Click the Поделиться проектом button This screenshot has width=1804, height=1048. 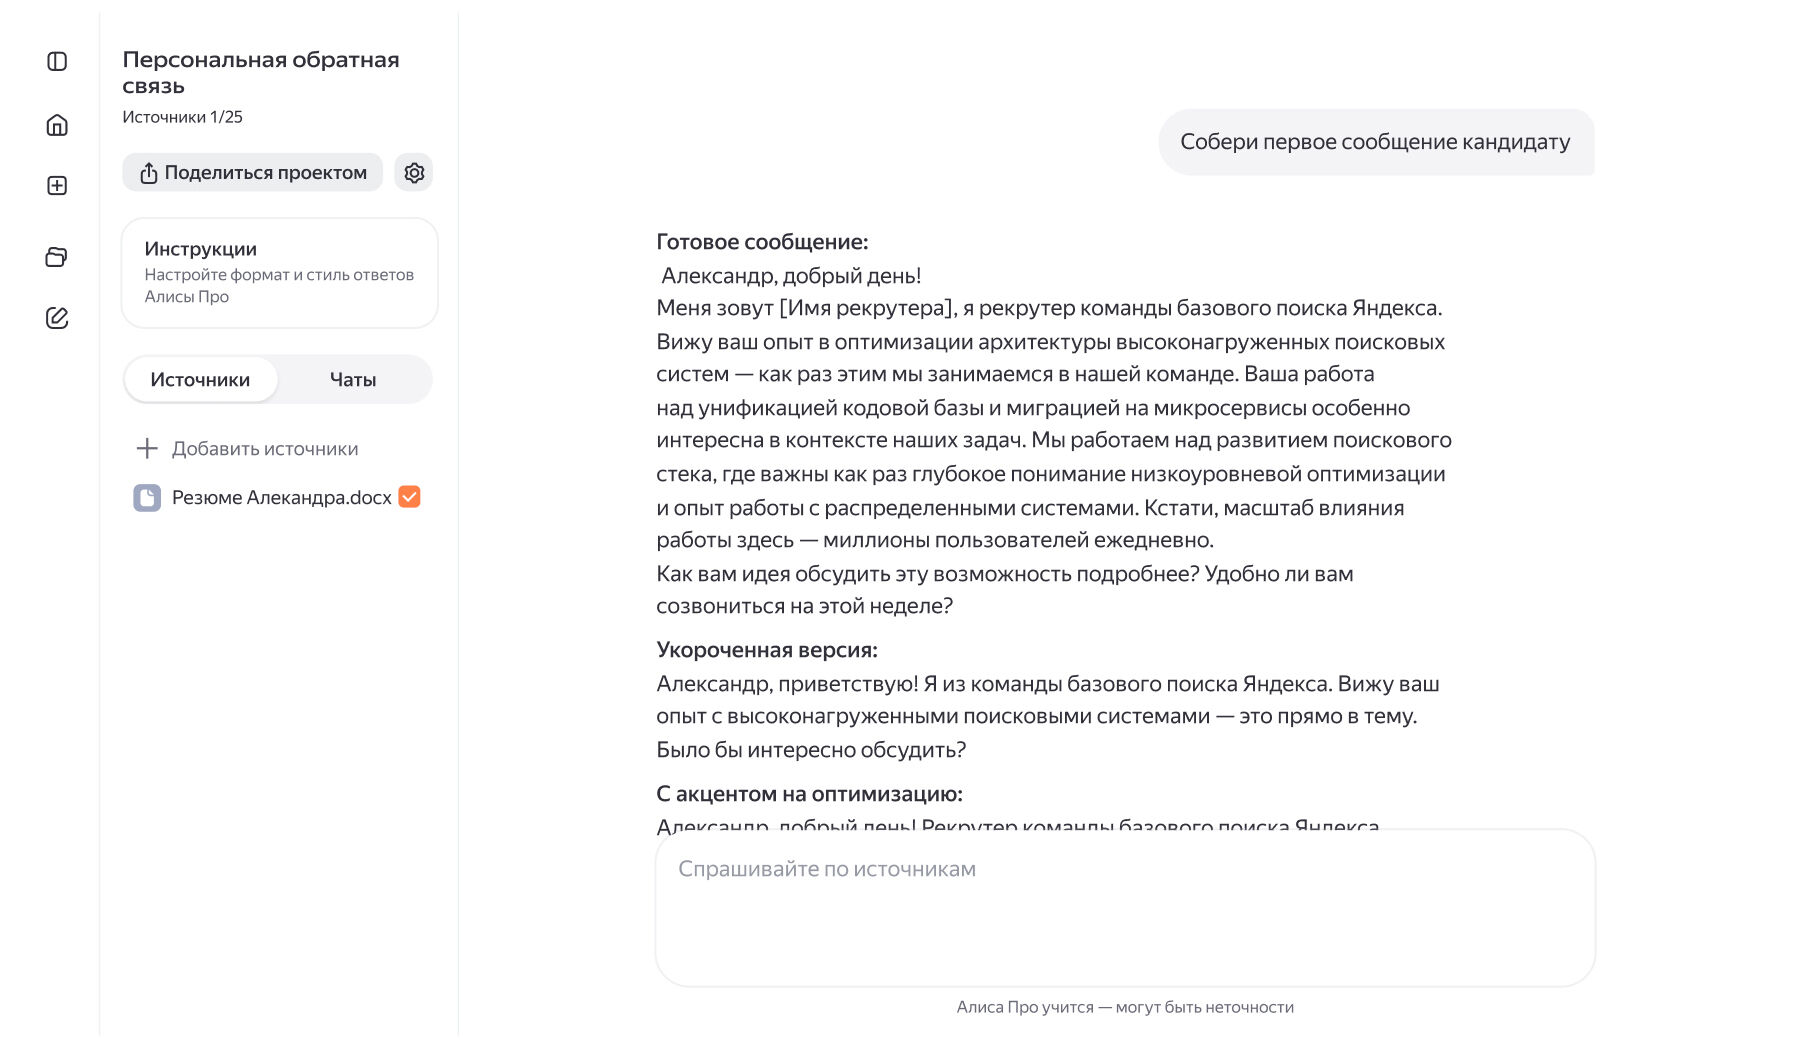(x=252, y=173)
